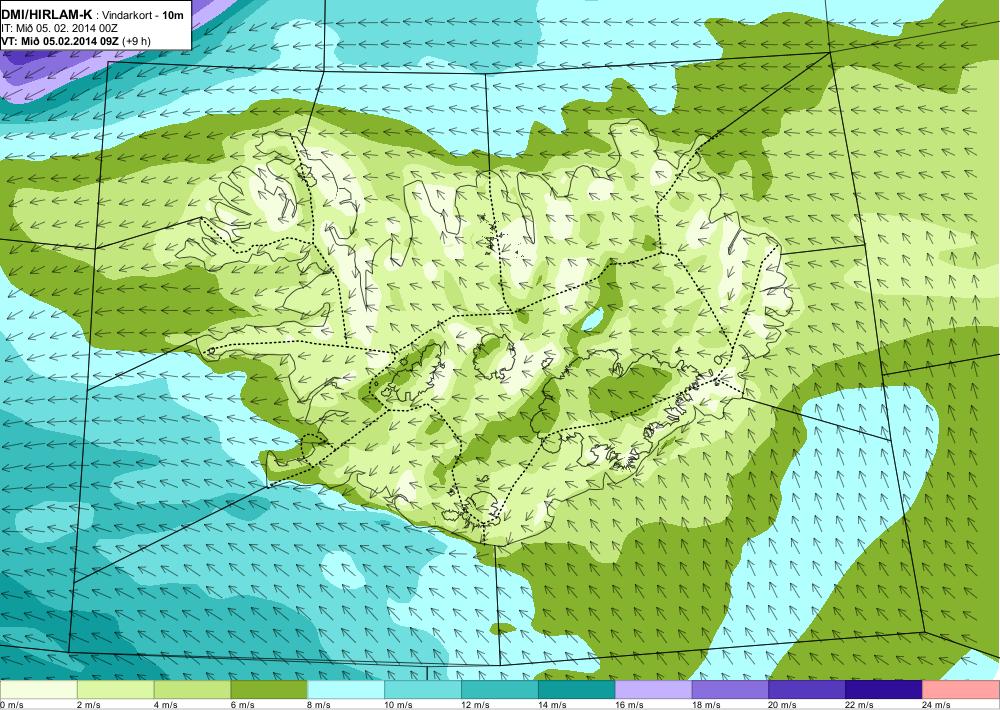
Task: Click the "8 m/s" legend label
Action: 320,705
